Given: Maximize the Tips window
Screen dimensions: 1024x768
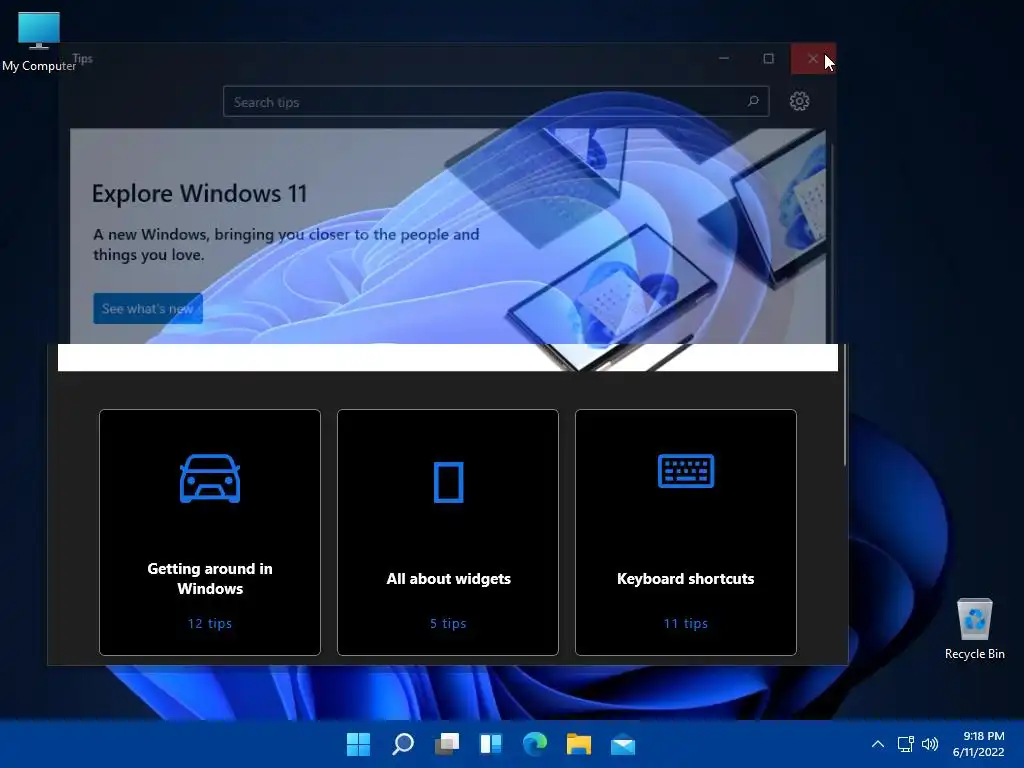Looking at the screenshot, I should point(769,59).
